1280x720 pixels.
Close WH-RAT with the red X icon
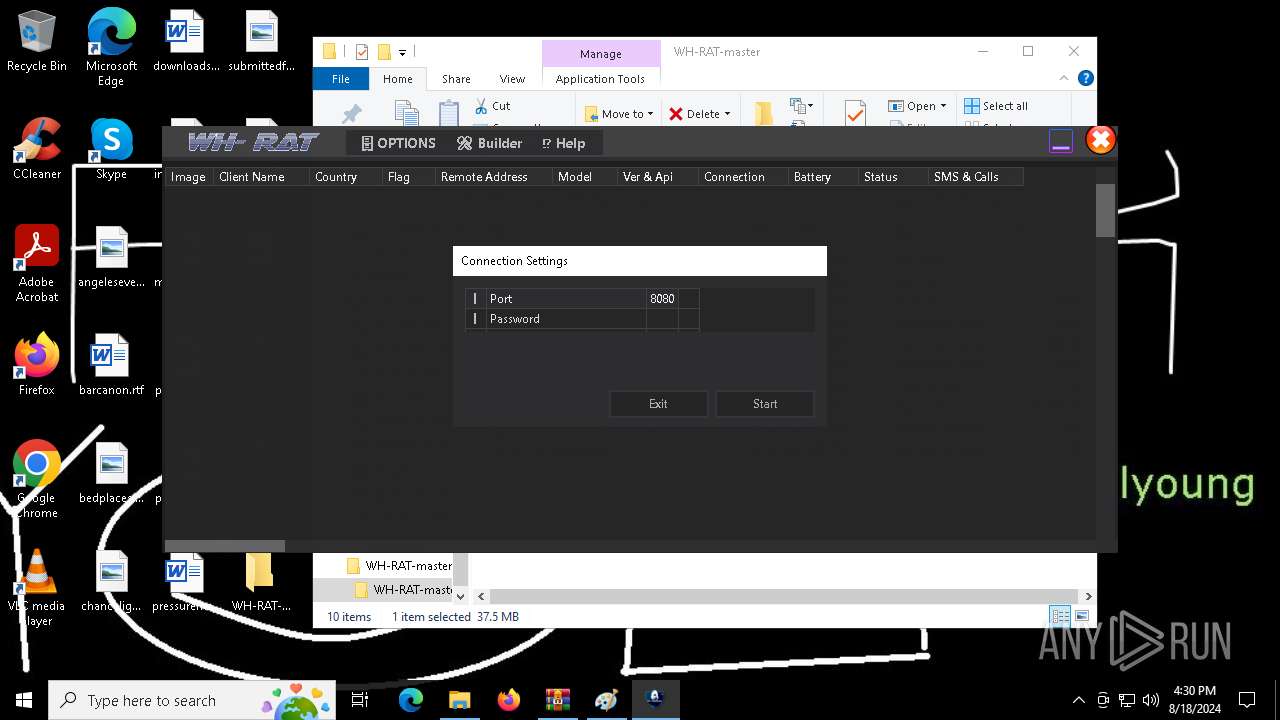pos(1101,140)
